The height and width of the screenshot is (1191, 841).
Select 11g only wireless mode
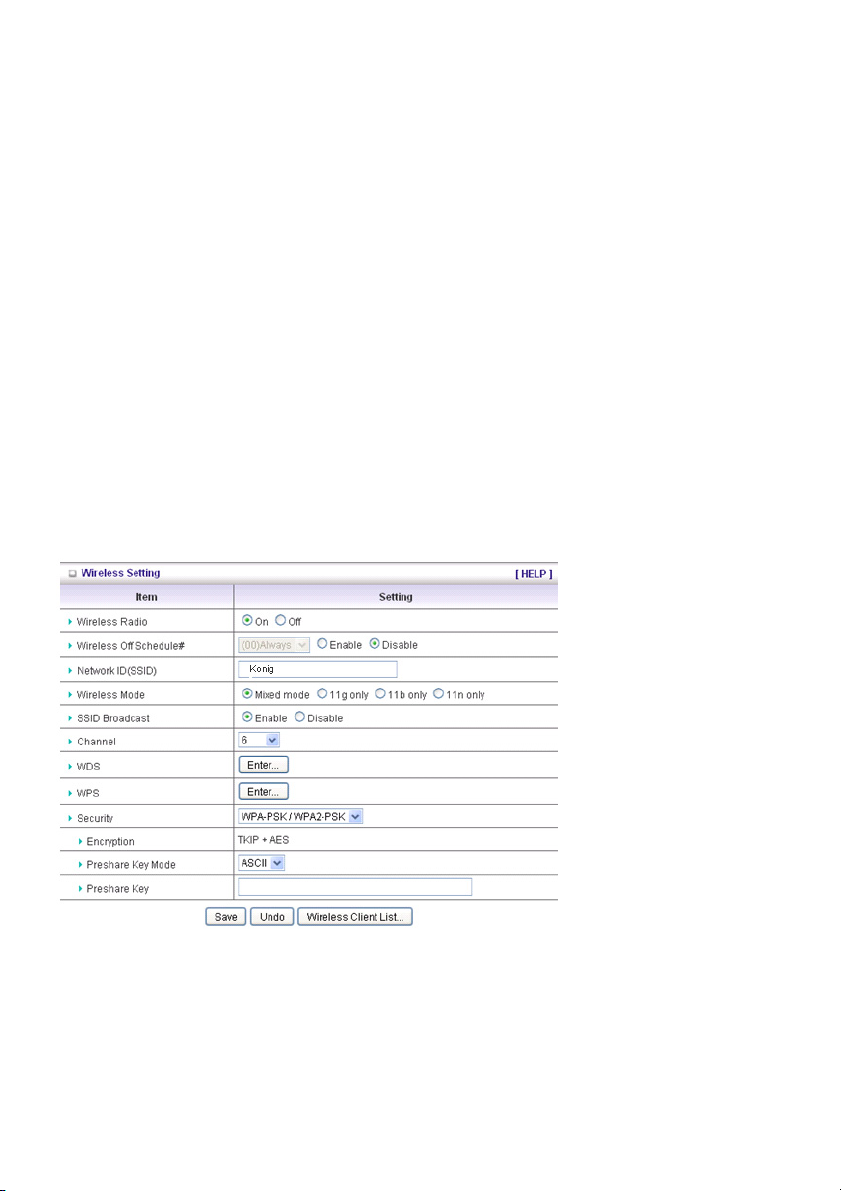point(322,694)
